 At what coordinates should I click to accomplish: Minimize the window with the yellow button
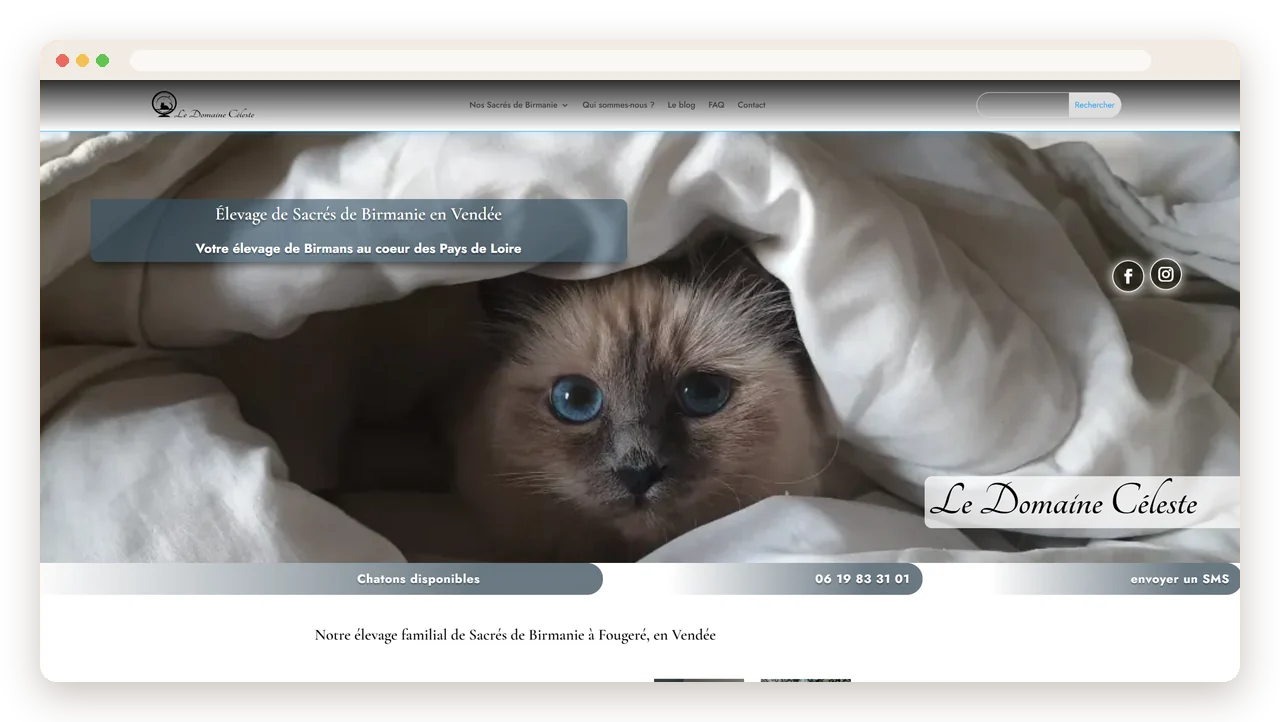[82, 61]
